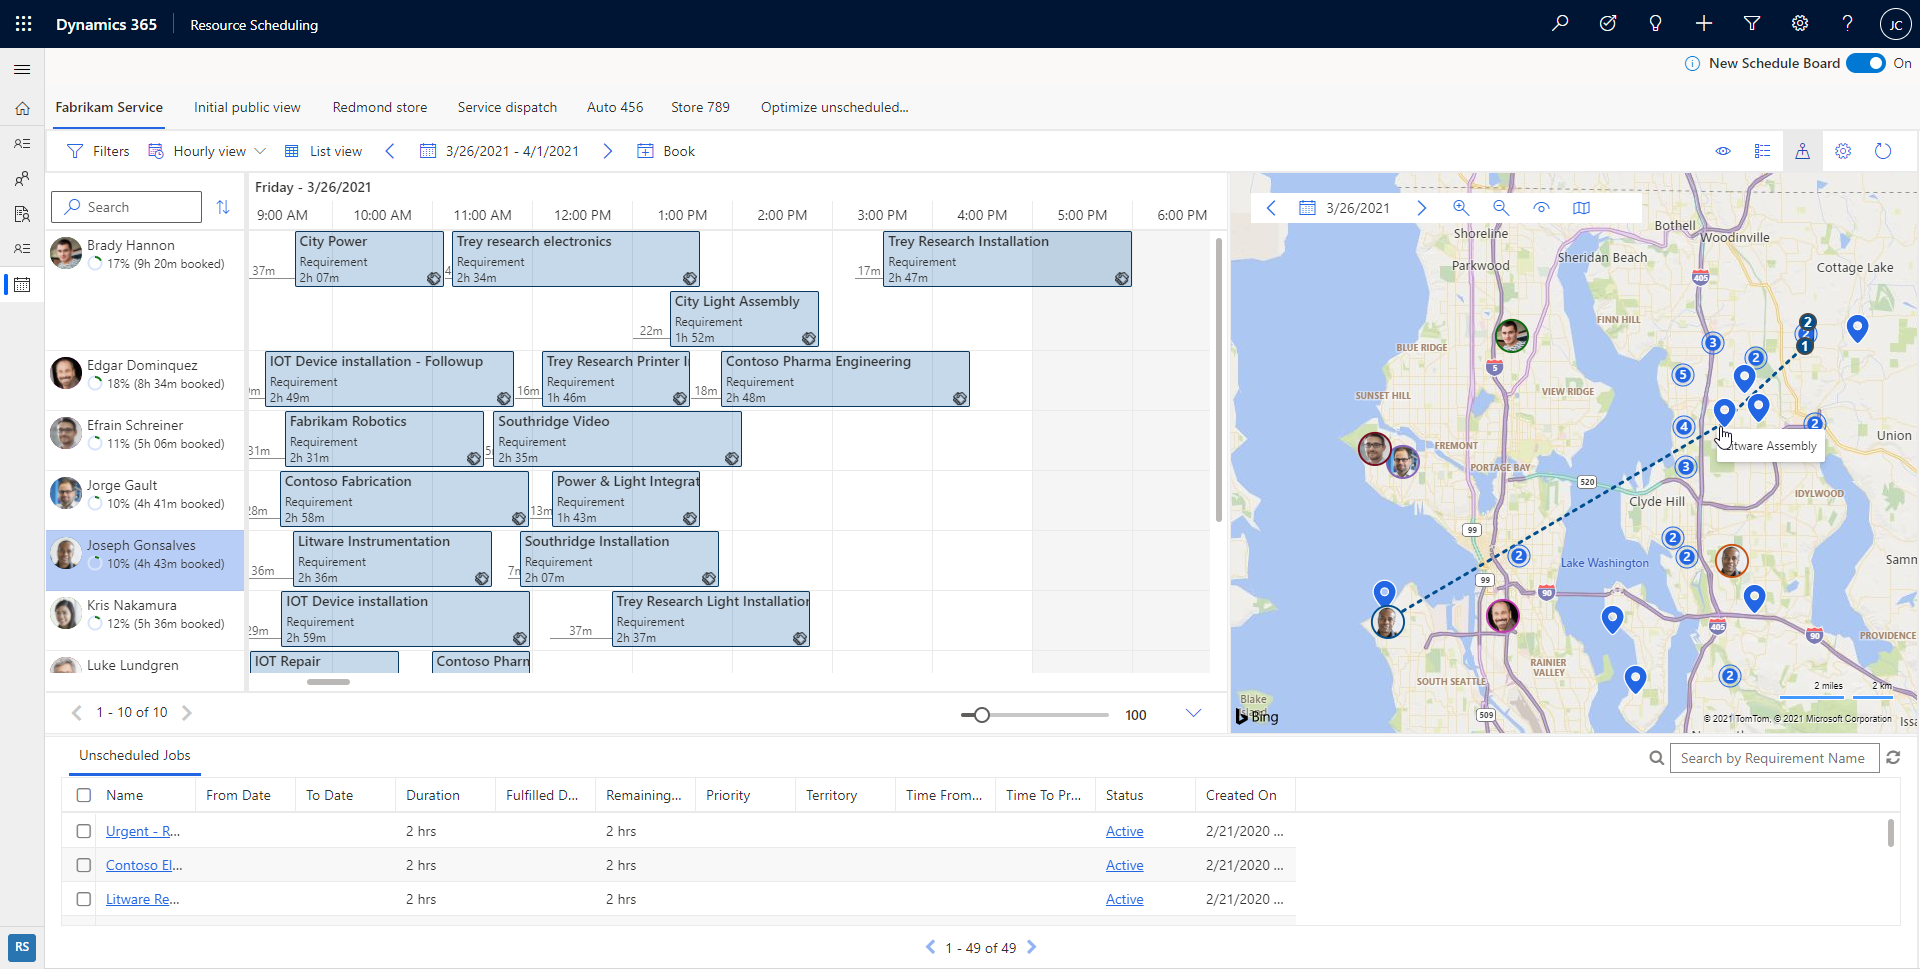1920x969 pixels.
Task: Adjust the board zoom slider handle
Action: coord(982,715)
